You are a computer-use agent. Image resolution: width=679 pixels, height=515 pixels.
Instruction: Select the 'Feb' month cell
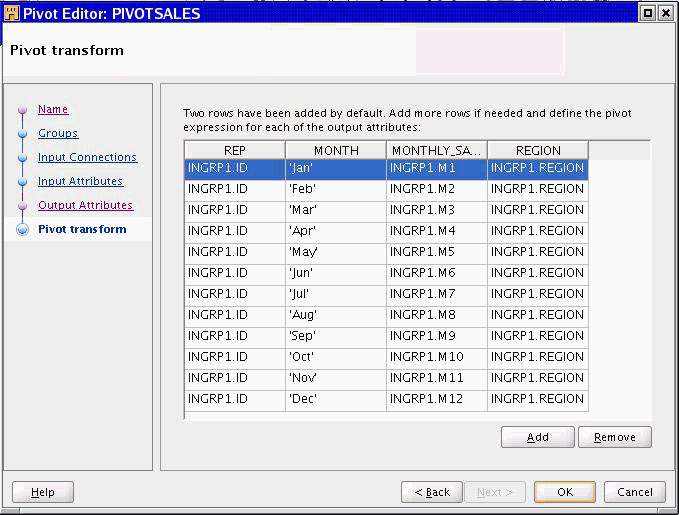(336, 189)
